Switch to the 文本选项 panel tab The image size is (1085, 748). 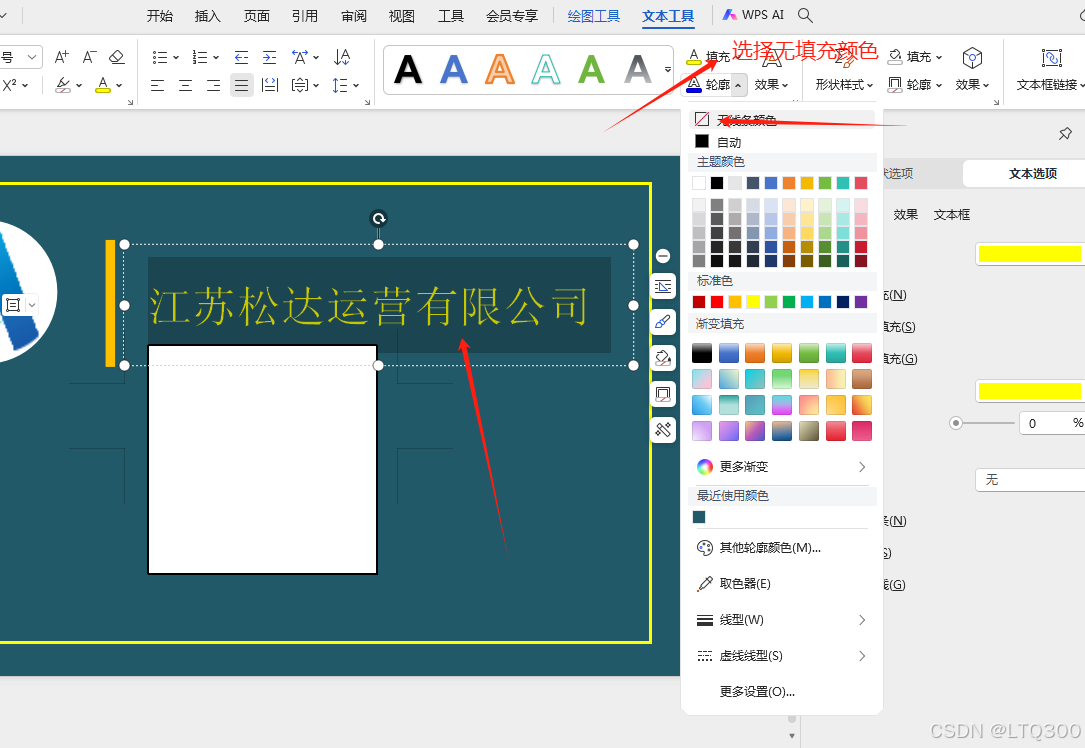[1032, 174]
